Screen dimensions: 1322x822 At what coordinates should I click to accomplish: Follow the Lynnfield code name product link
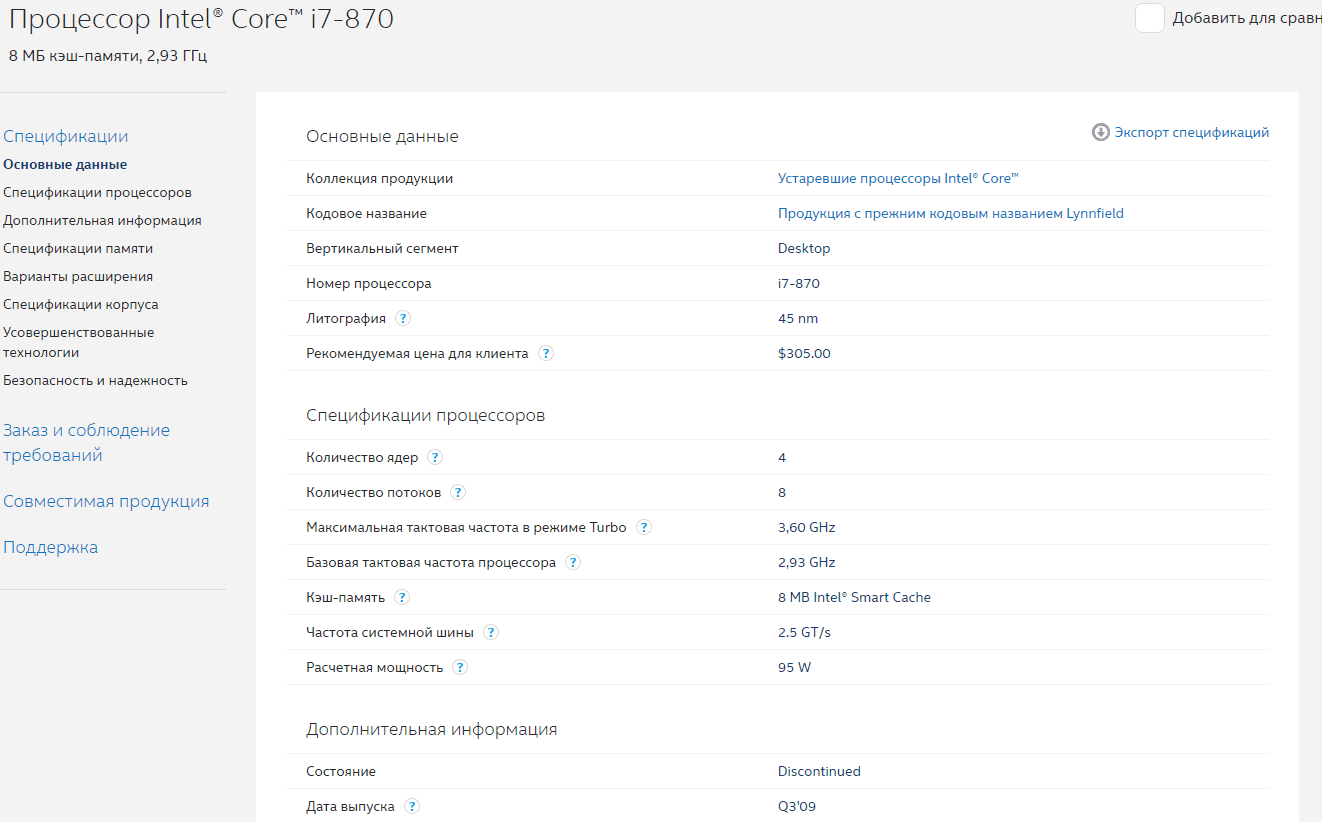pos(951,213)
